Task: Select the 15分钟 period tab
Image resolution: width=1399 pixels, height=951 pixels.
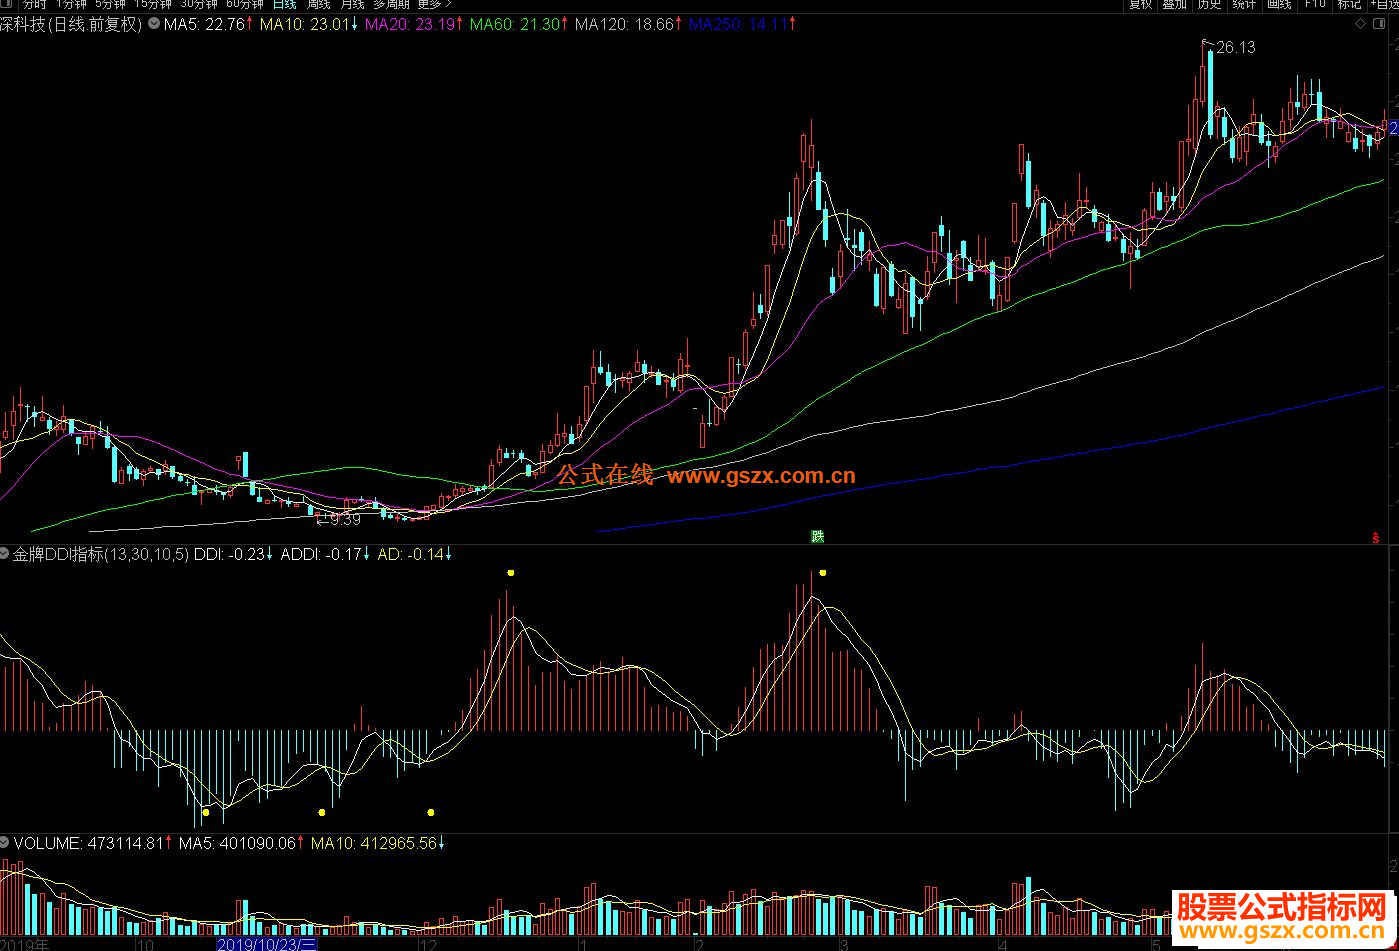Action: pyautogui.click(x=154, y=4)
